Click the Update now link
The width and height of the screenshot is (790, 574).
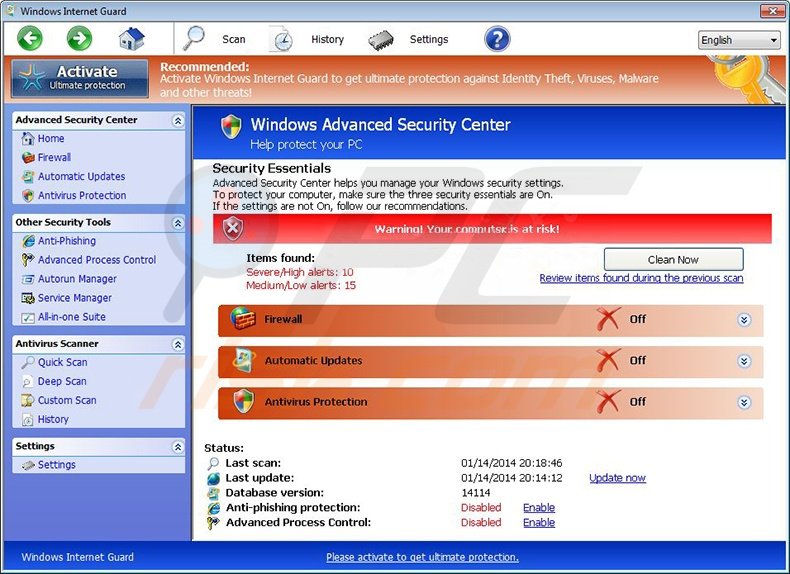tap(618, 478)
